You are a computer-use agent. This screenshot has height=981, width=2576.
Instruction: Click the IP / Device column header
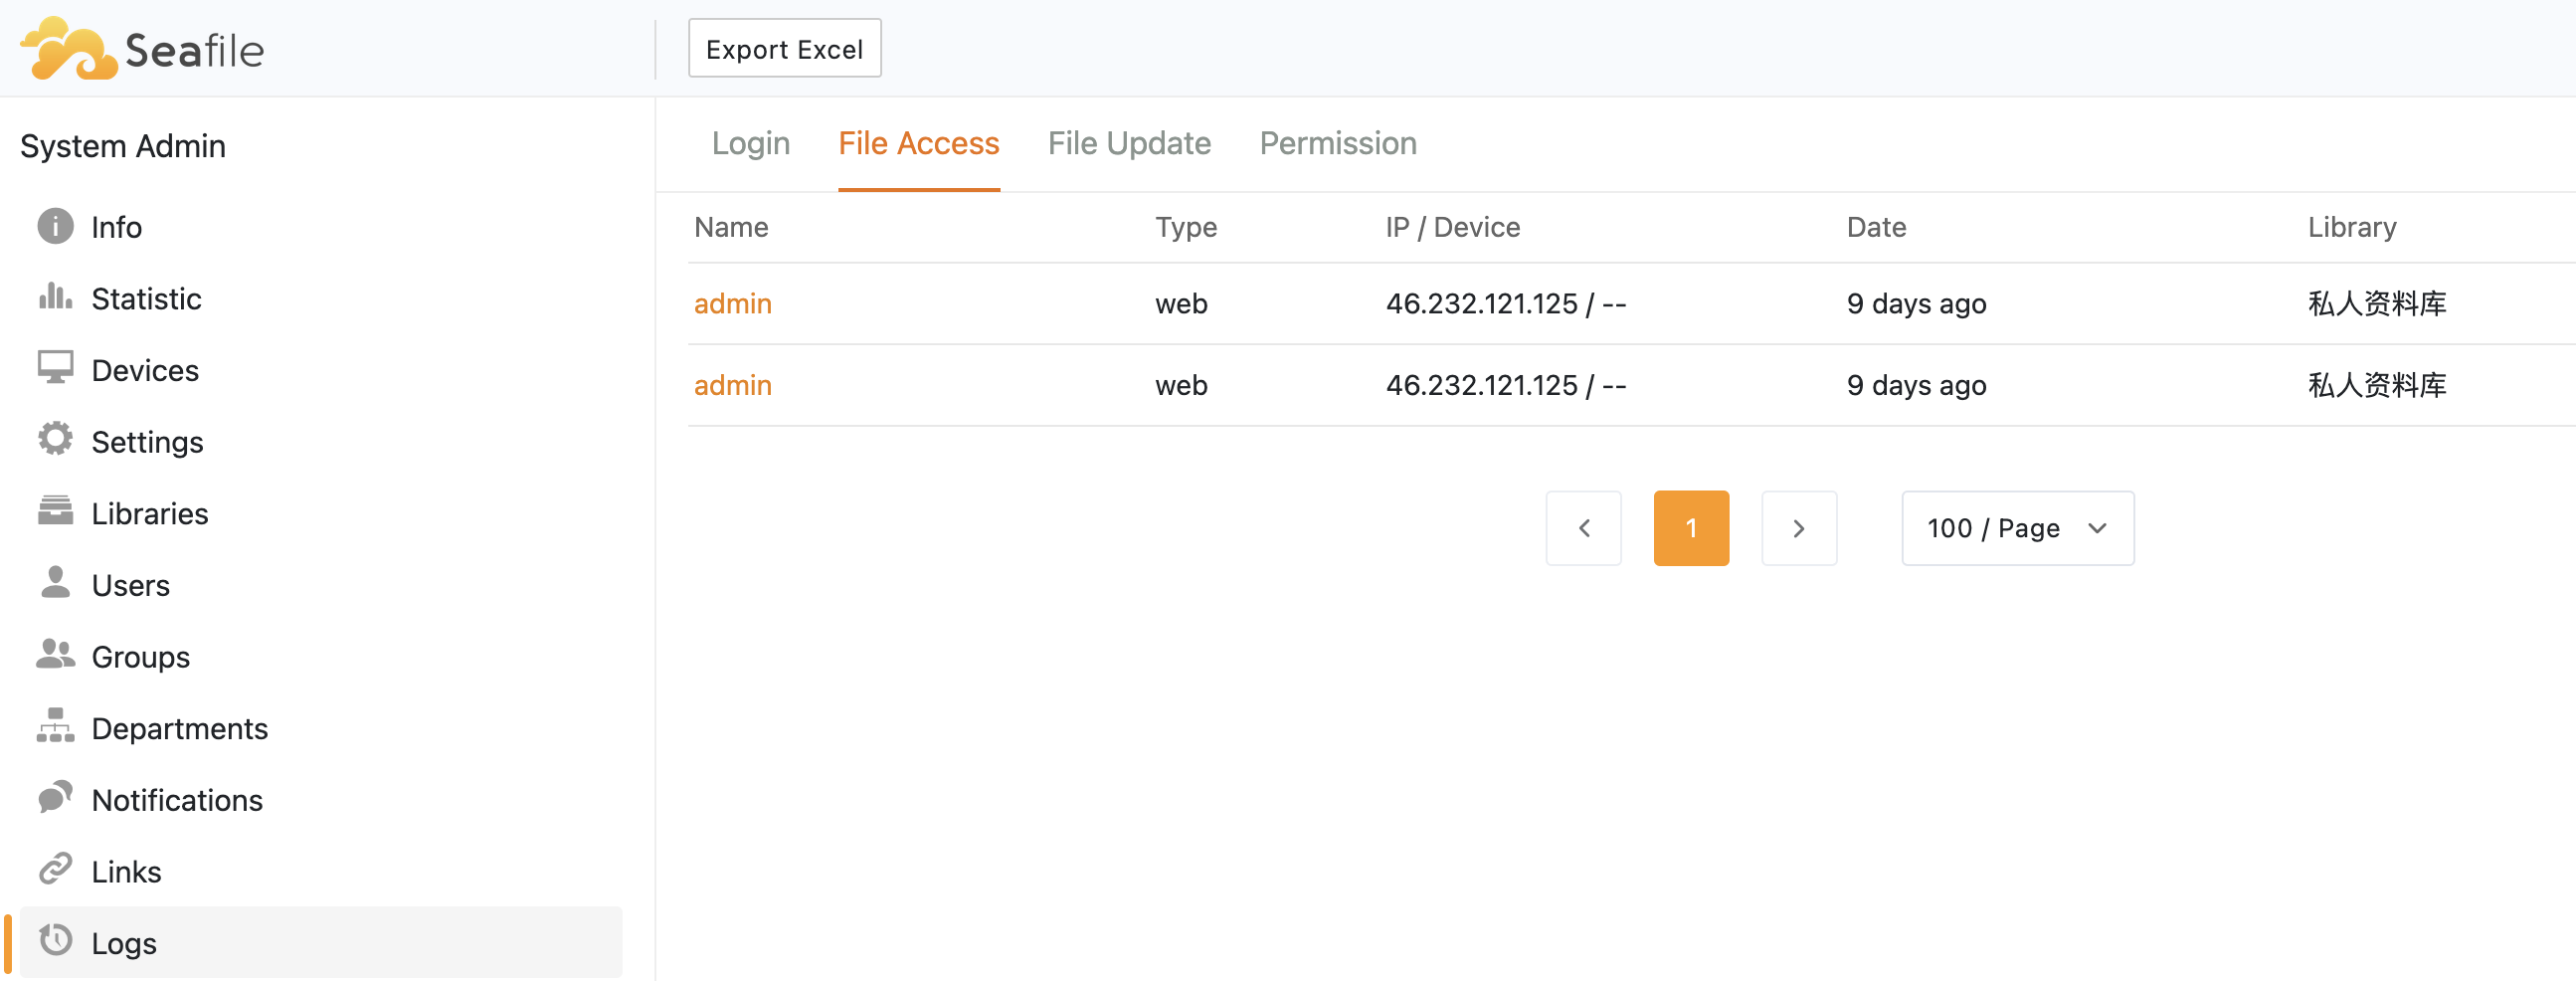point(1452,228)
